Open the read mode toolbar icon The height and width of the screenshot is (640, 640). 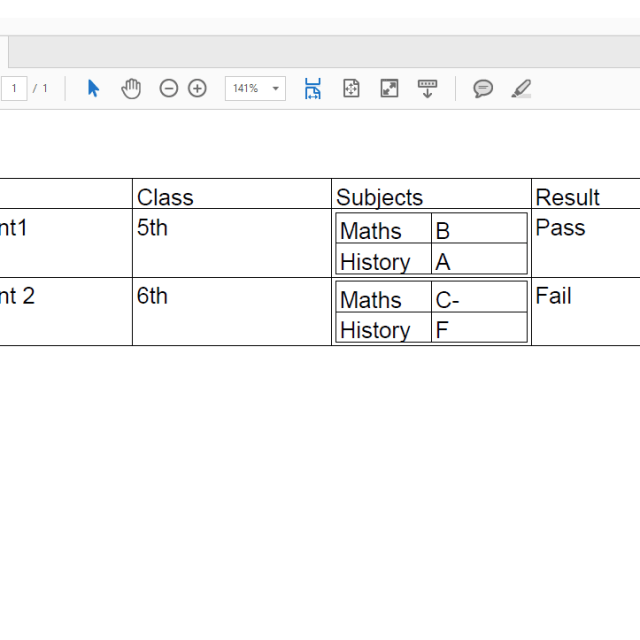coord(427,89)
